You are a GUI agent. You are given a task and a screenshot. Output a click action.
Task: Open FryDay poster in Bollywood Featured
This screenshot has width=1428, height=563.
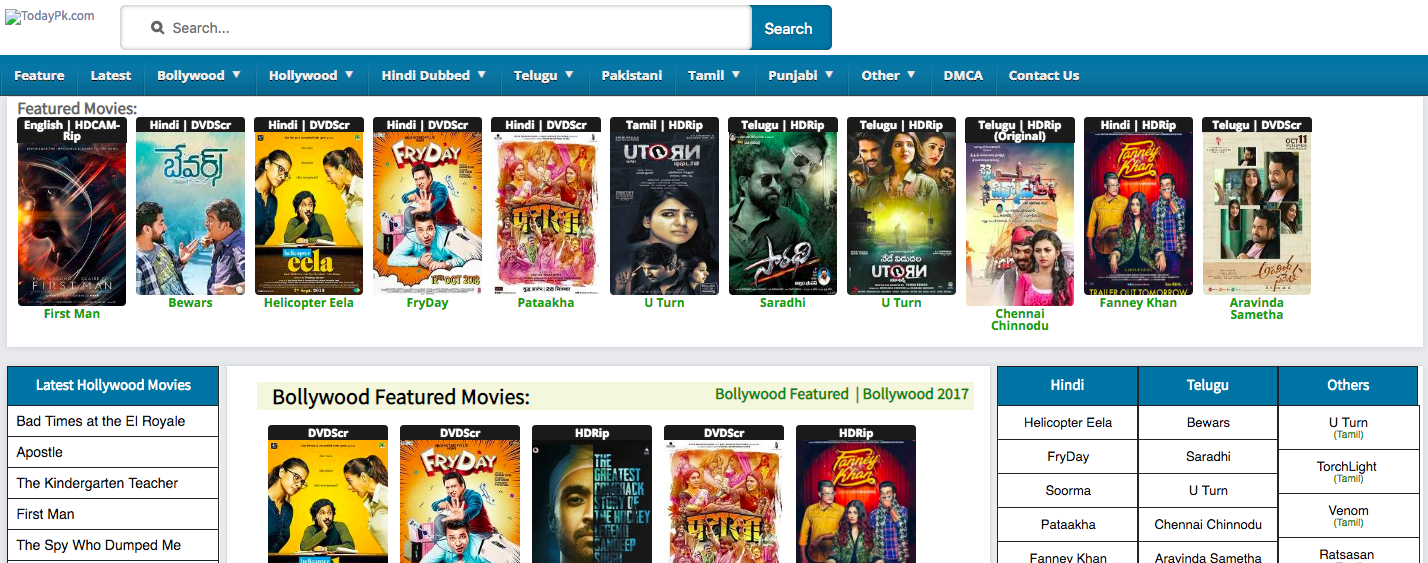click(x=460, y=501)
